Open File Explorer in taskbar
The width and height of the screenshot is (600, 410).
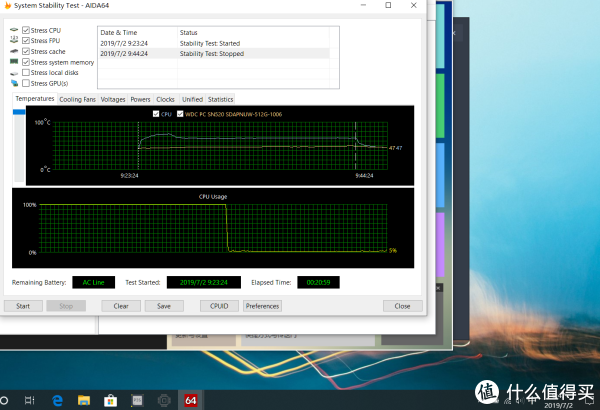pos(85,401)
